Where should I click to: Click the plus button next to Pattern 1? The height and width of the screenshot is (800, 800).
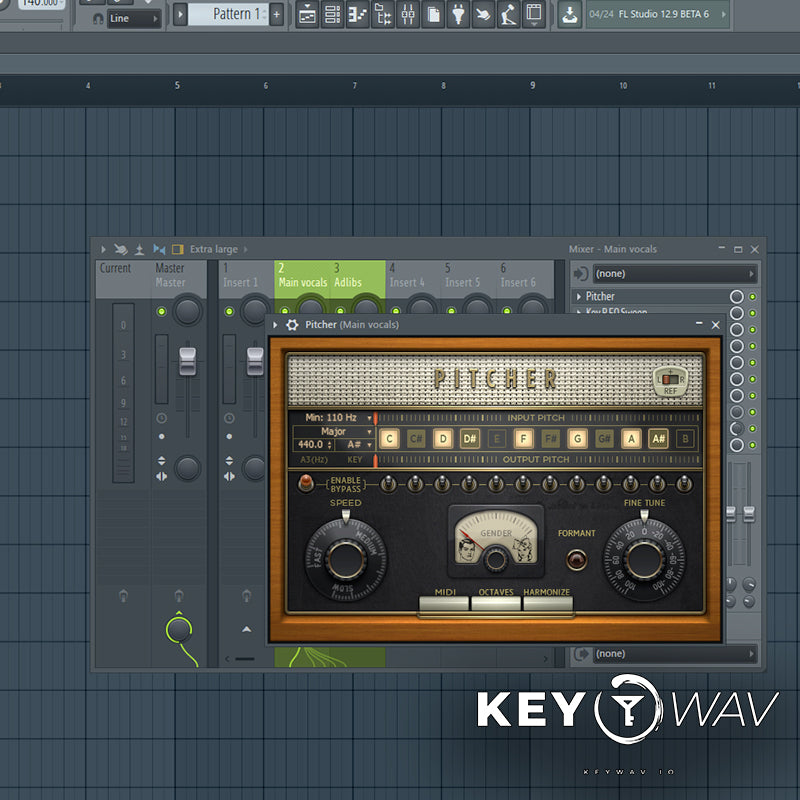(277, 14)
